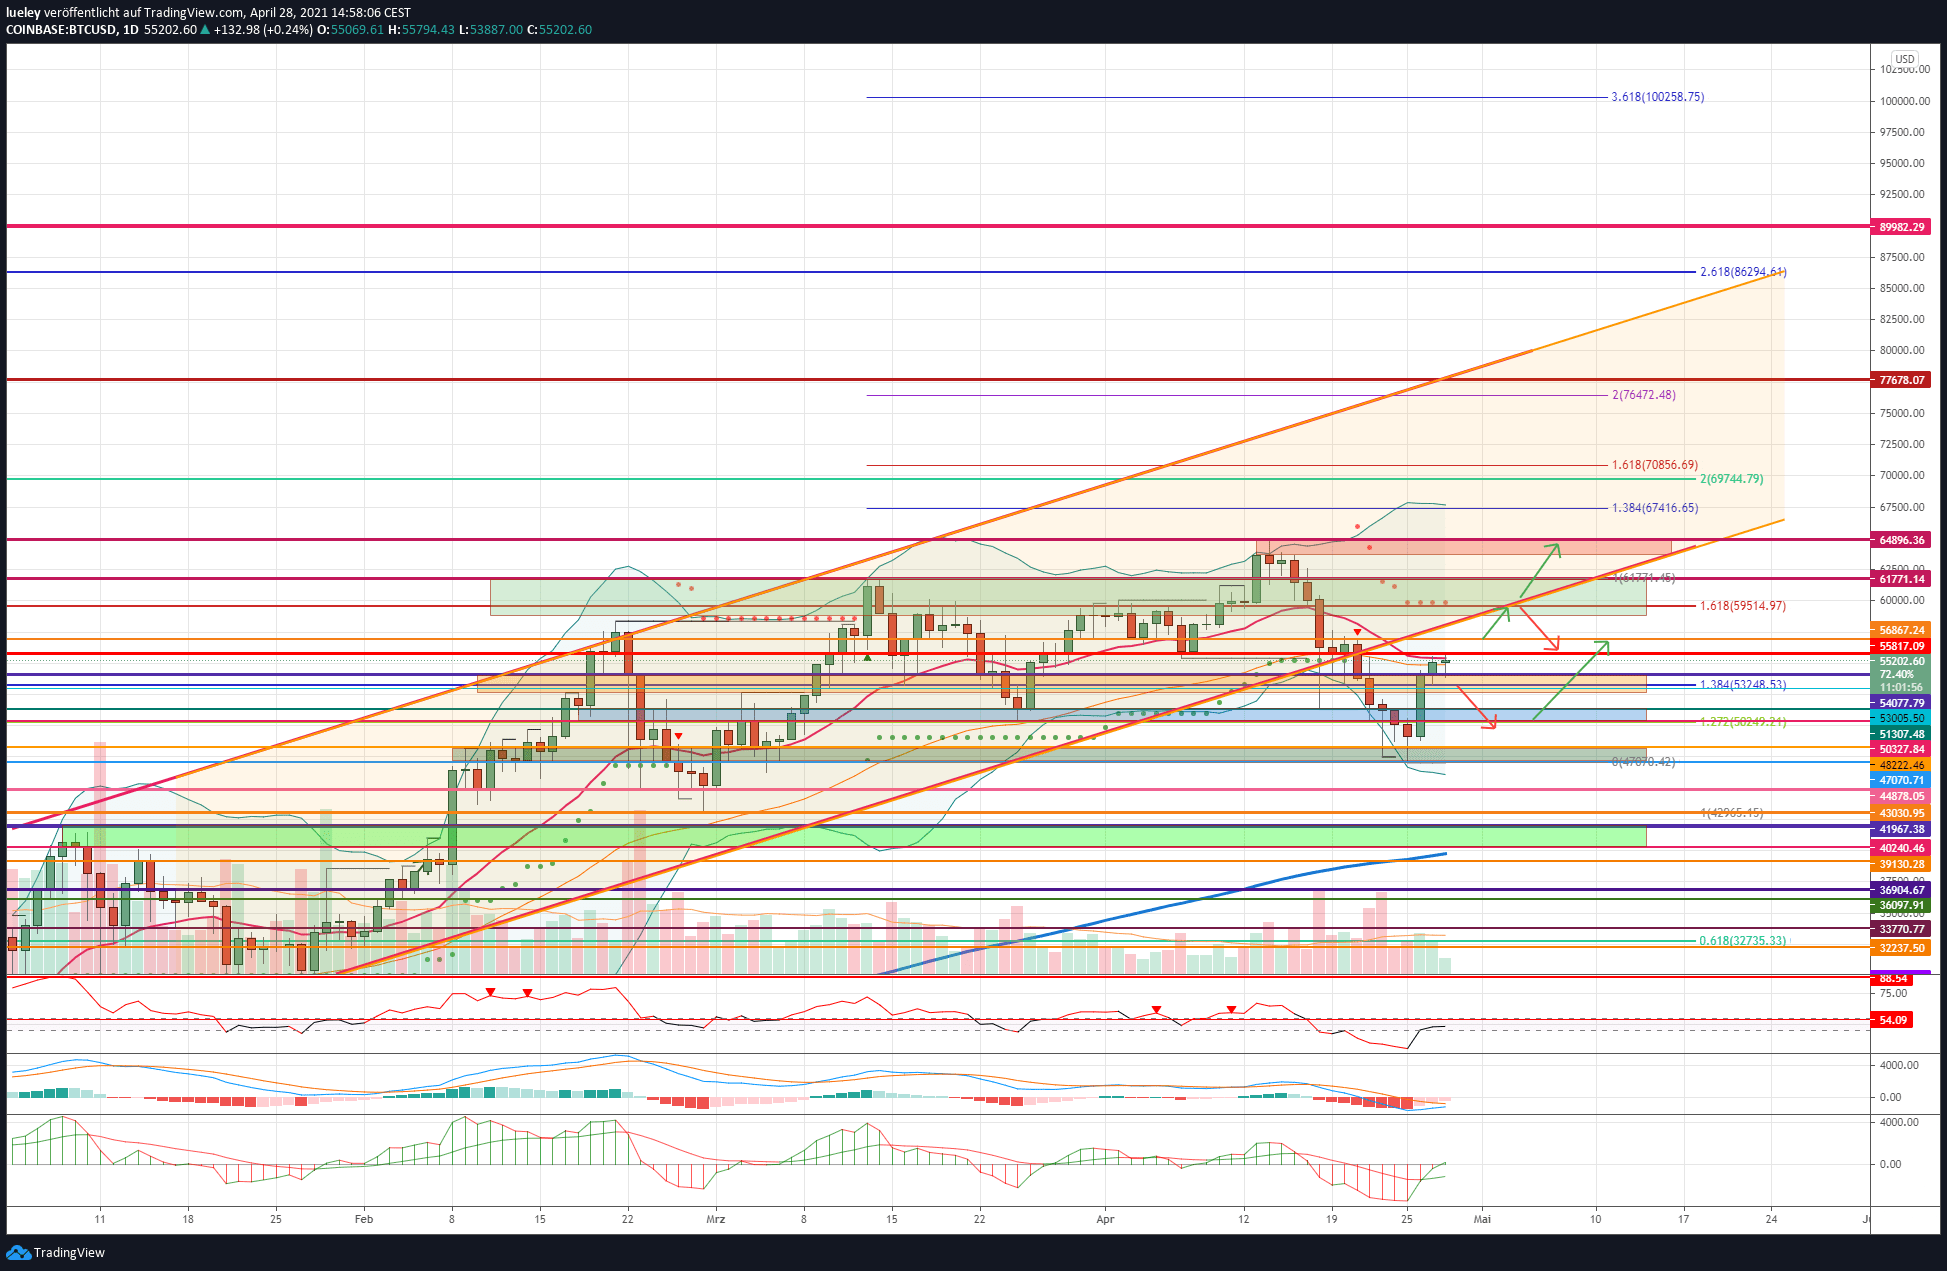Viewport: 1947px width, 1271px height.
Task: Click the Mrz label on time axis
Action: 716,1219
